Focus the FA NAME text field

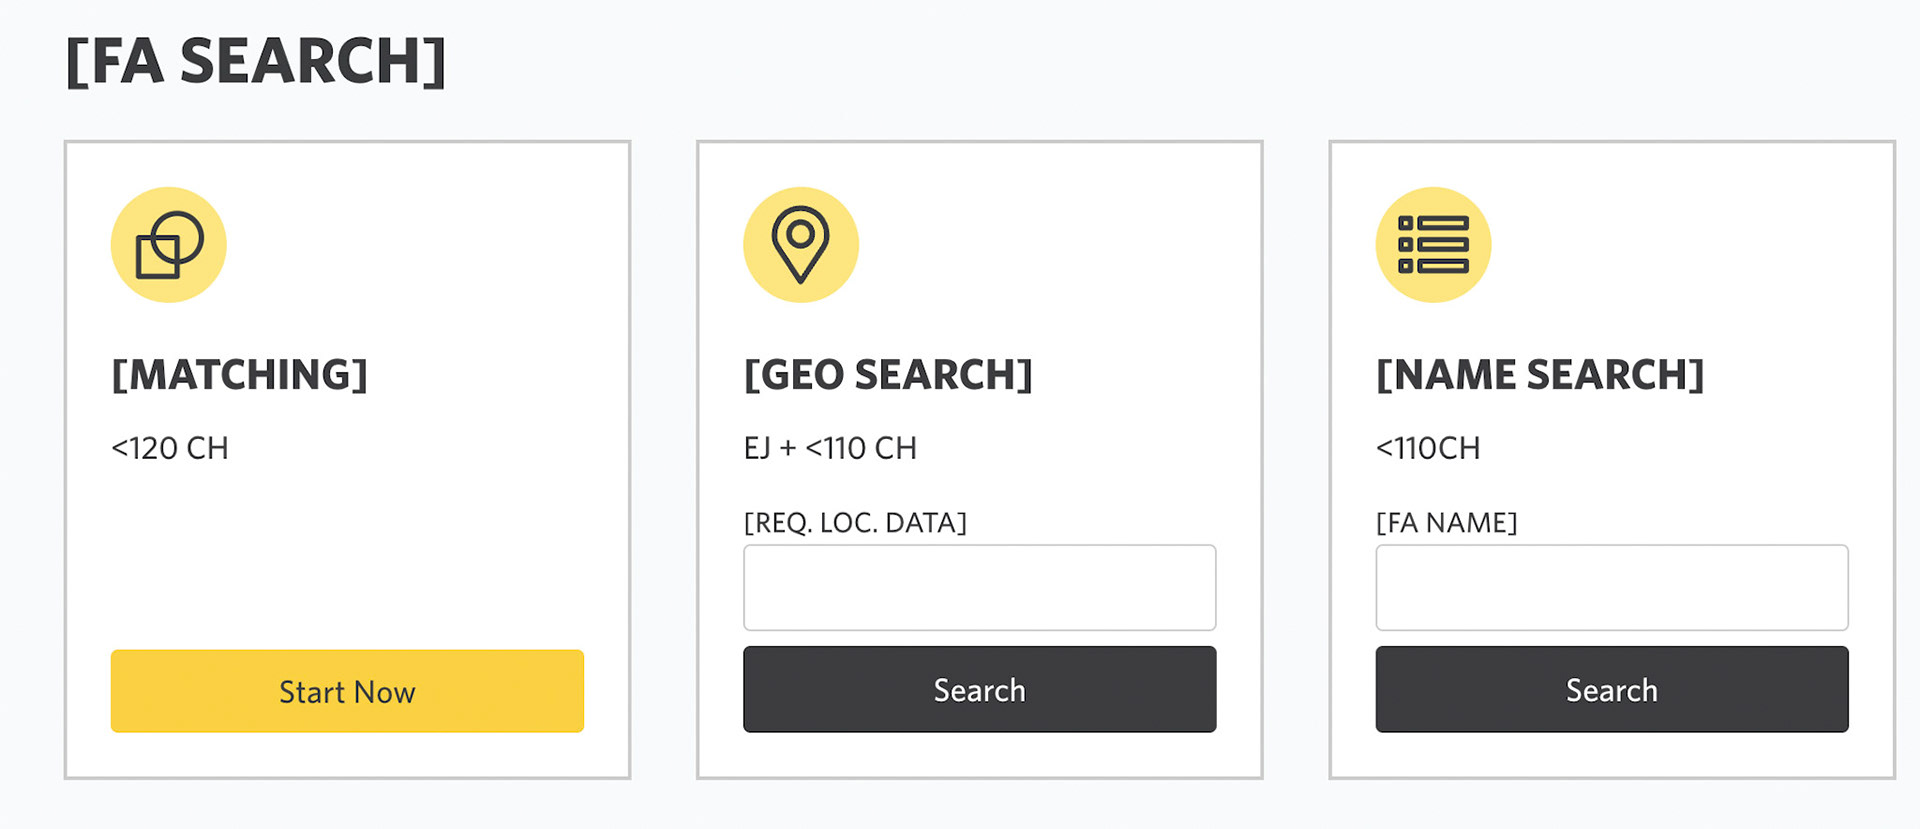pyautogui.click(x=1611, y=588)
